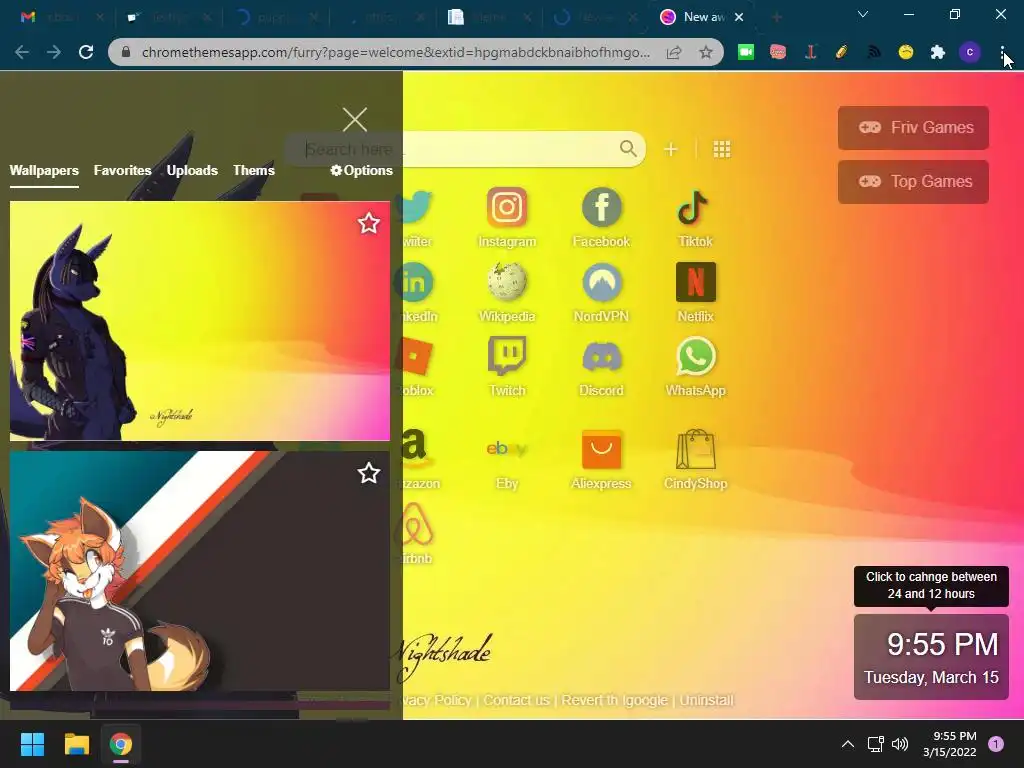Open the WhatsApp shortcut
1024x768 pixels.
(696, 367)
